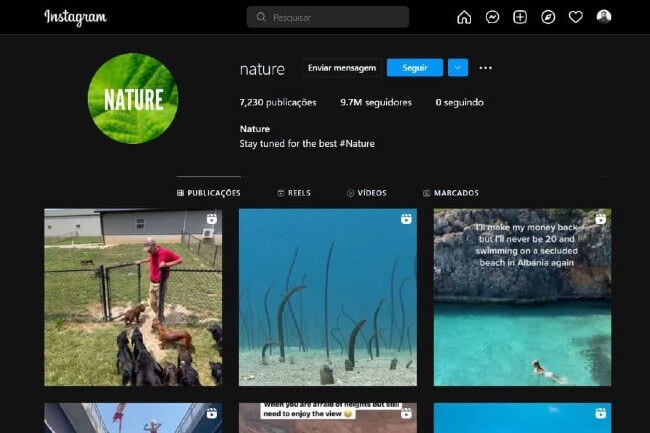Viewport: 650px width, 433px height.
Task: Open your profile avatar menu
Action: click(x=604, y=17)
